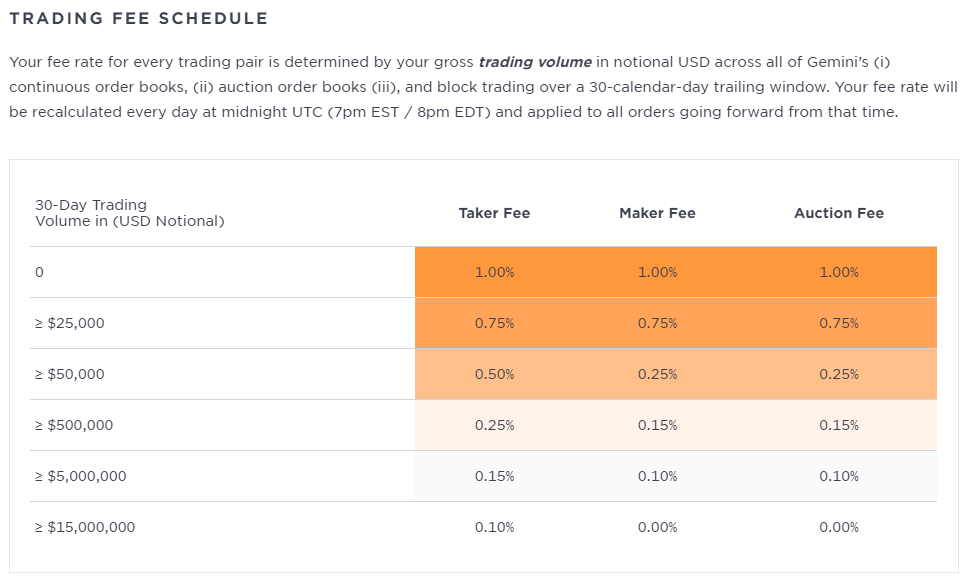Click the 0.15% Maker Fee cell
The image size is (969, 582).
657,425
